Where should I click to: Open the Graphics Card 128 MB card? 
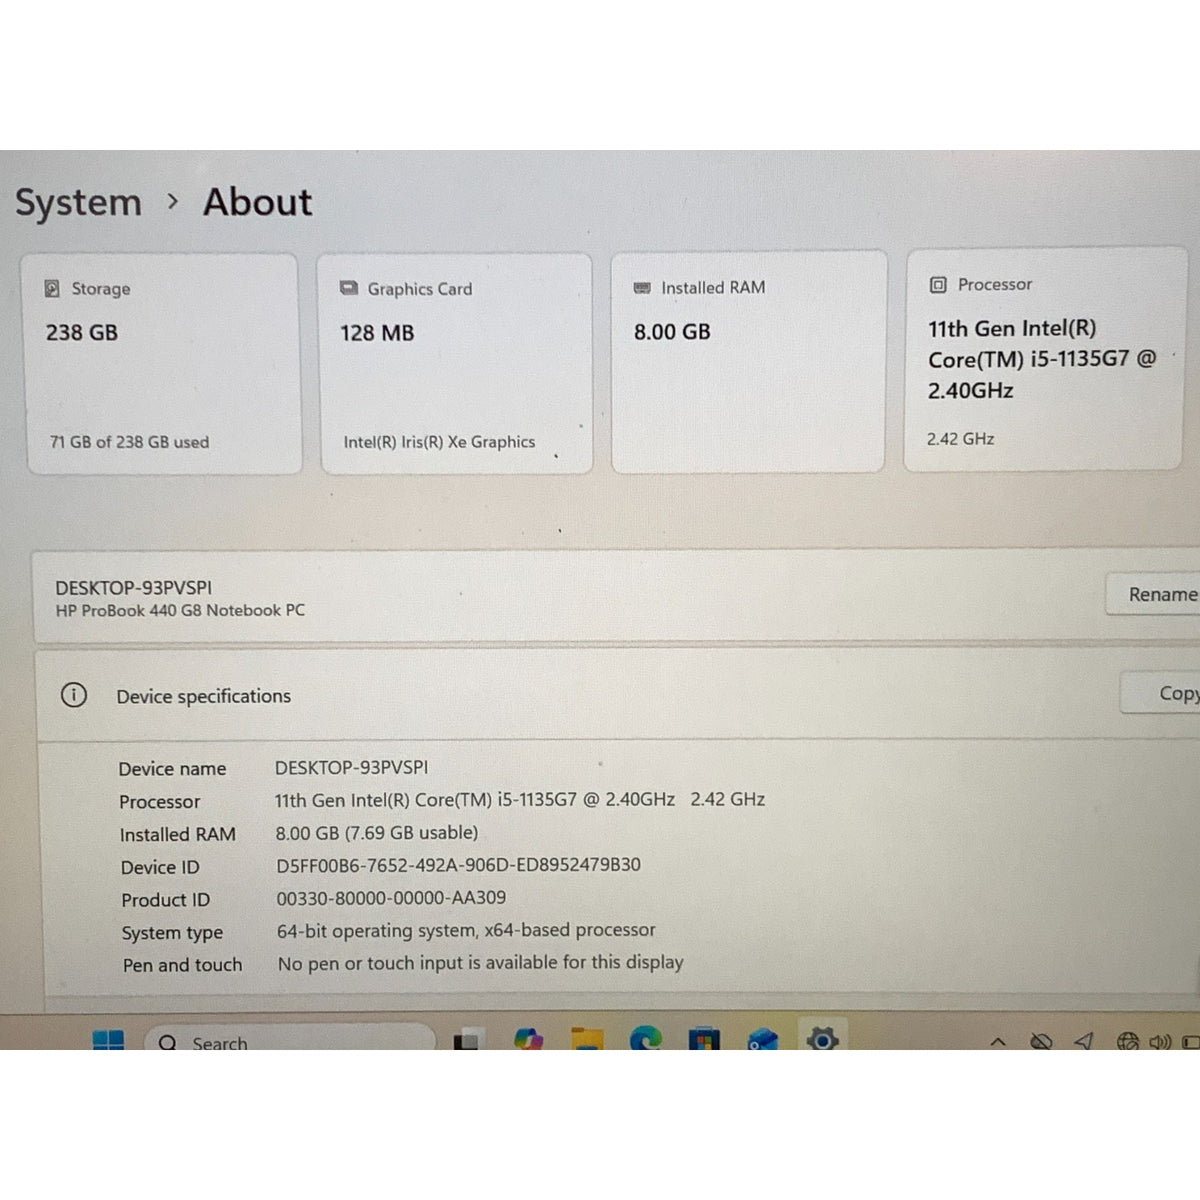pos(456,364)
